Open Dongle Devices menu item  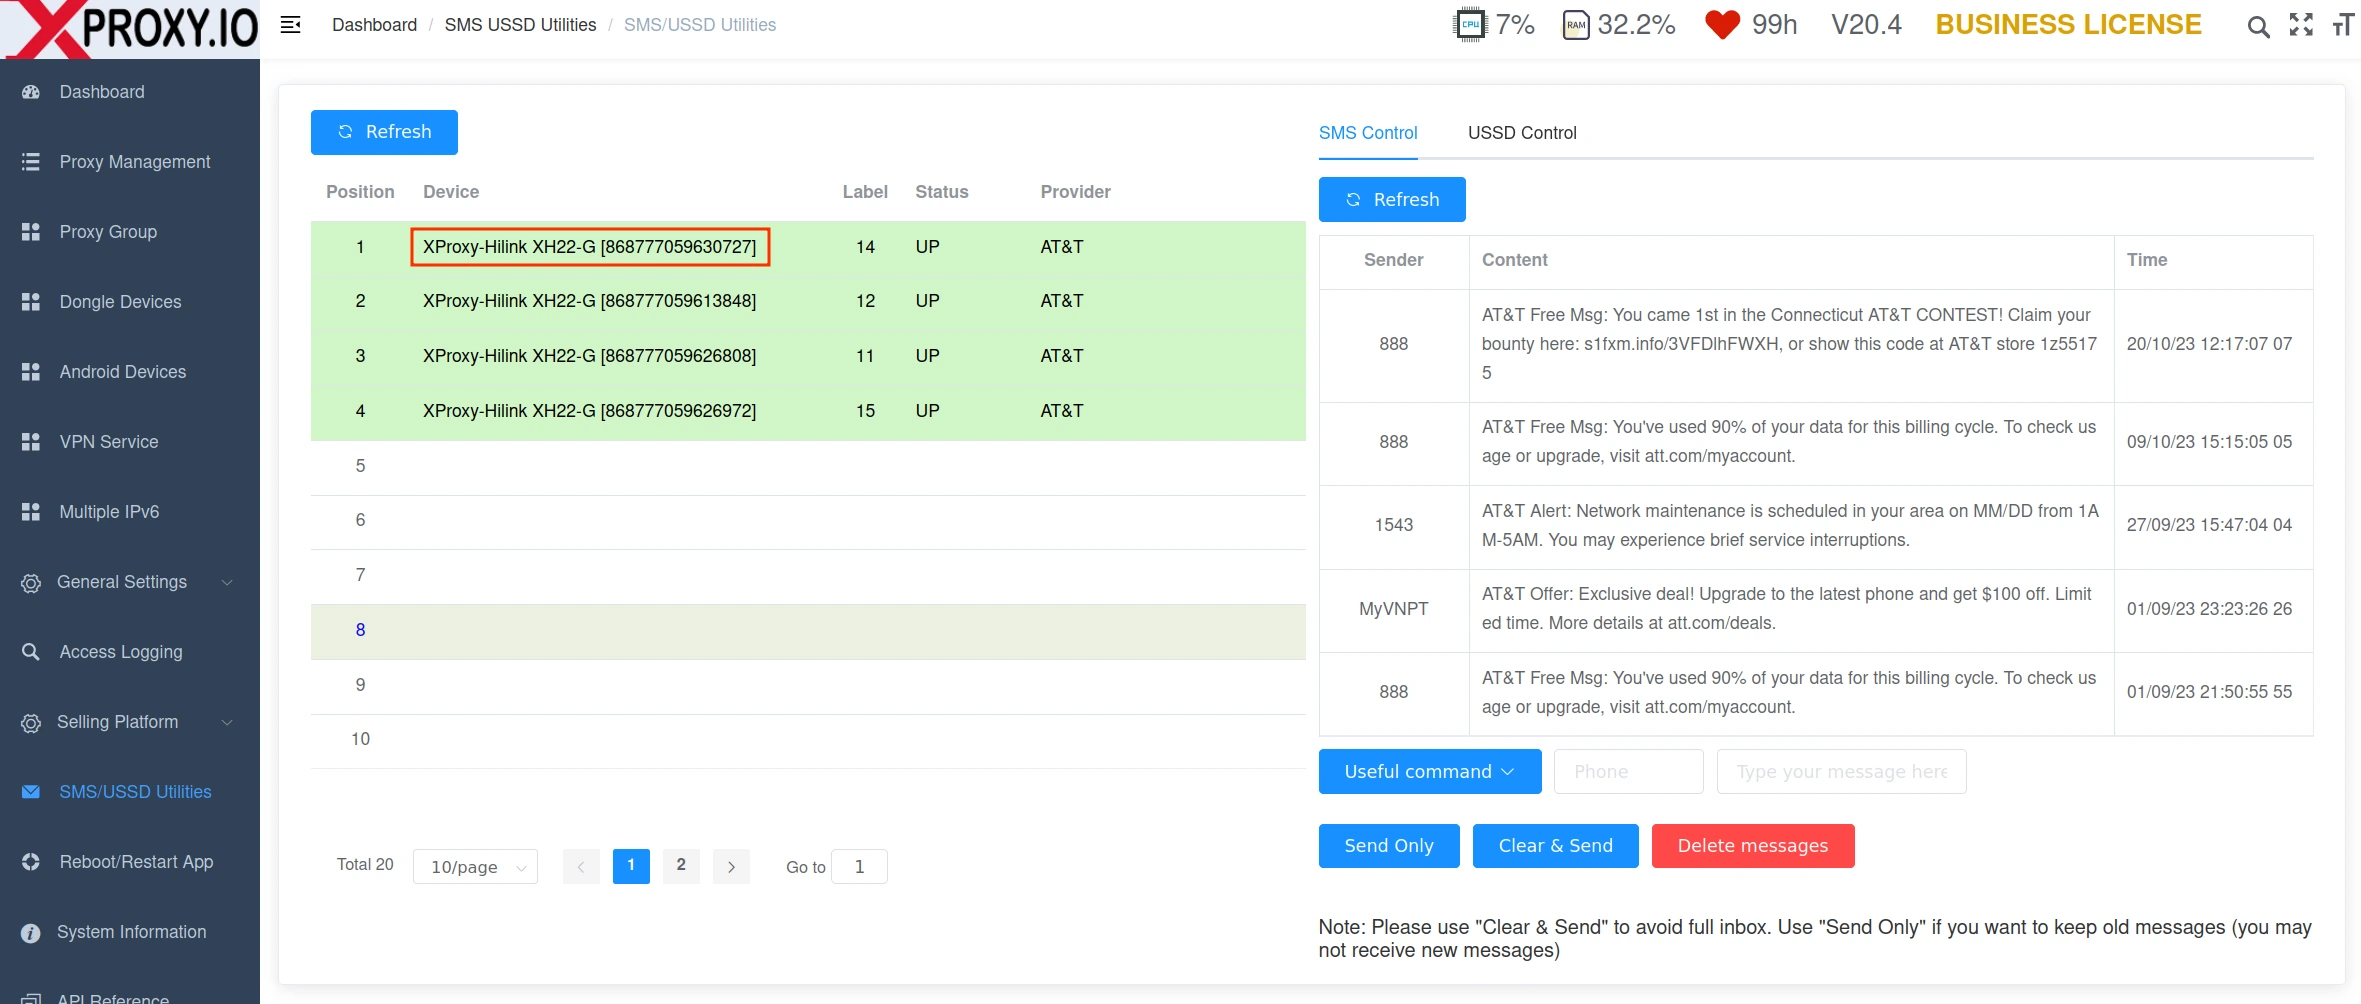coord(130,302)
